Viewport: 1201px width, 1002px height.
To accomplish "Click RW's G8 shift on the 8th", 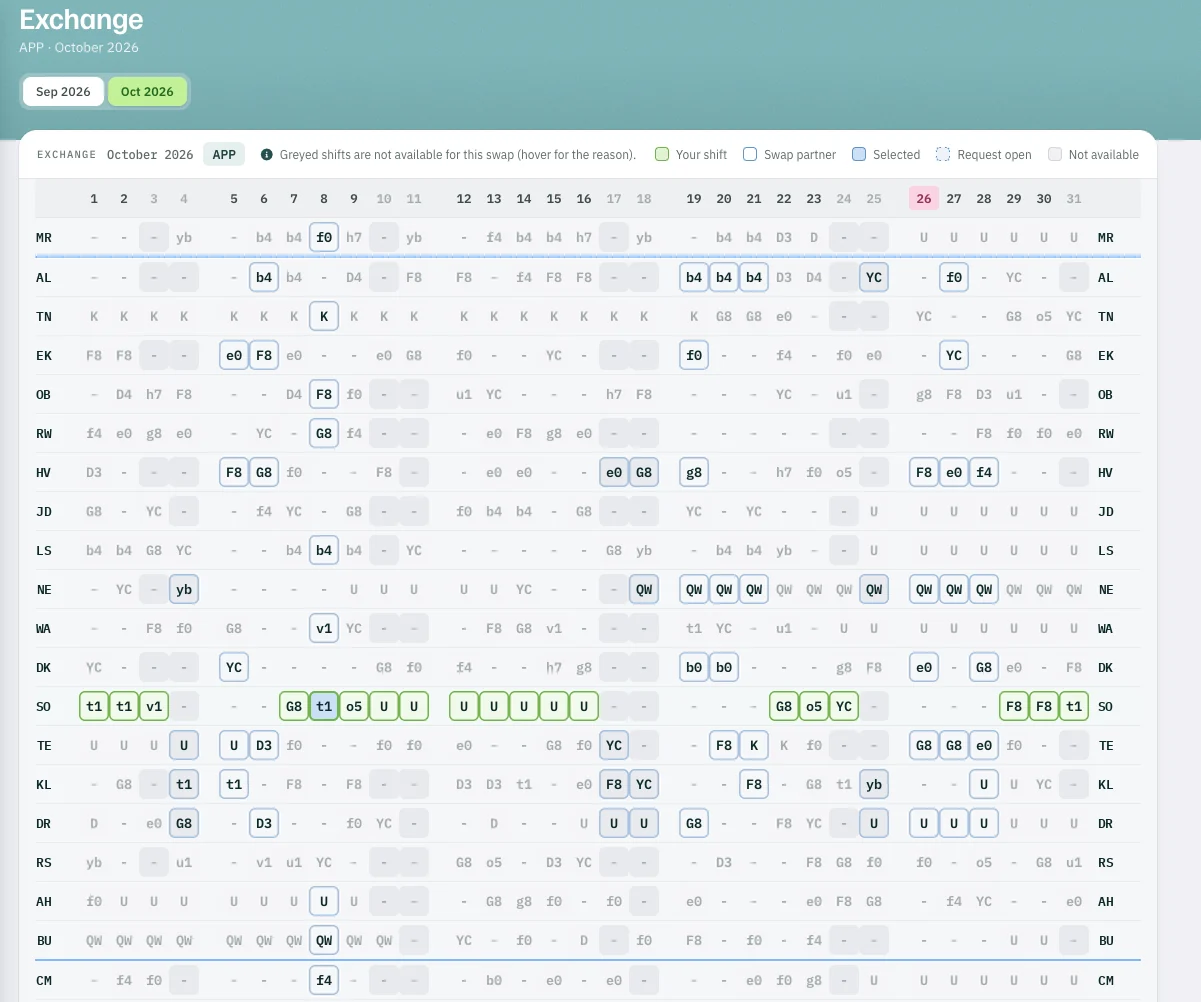I will (324, 433).
